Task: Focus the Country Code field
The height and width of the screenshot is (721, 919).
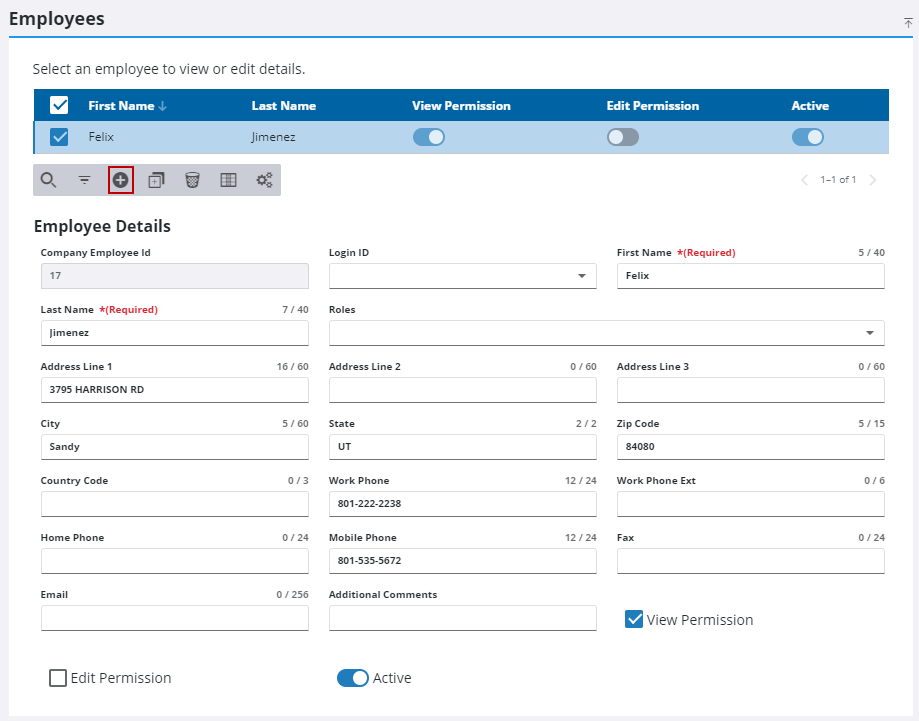Action: click(175, 504)
